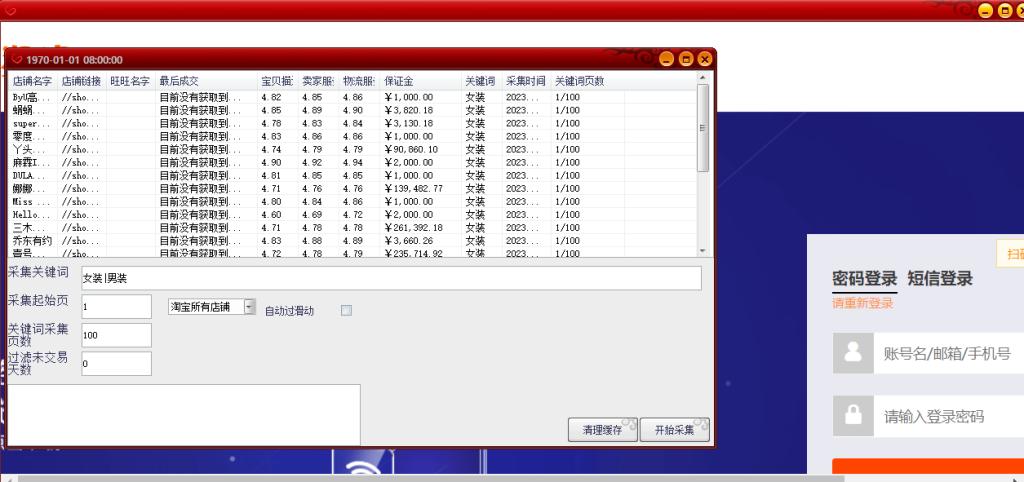Viewport: 1024px width, 482px height.
Task: Close the 1970-01-01 collection dialog
Action: point(704,60)
